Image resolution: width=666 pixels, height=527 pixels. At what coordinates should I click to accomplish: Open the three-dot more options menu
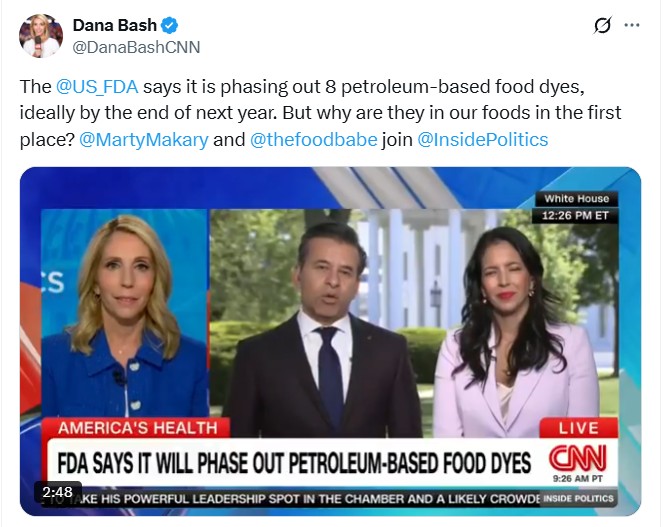(x=632, y=25)
